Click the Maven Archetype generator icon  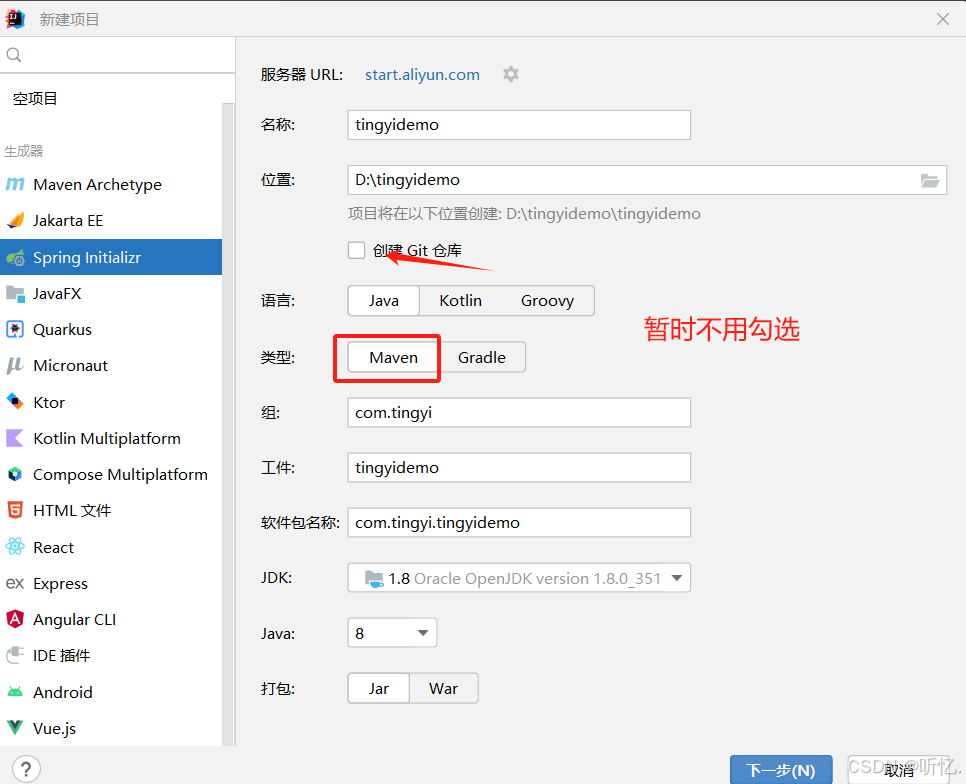[x=15, y=184]
